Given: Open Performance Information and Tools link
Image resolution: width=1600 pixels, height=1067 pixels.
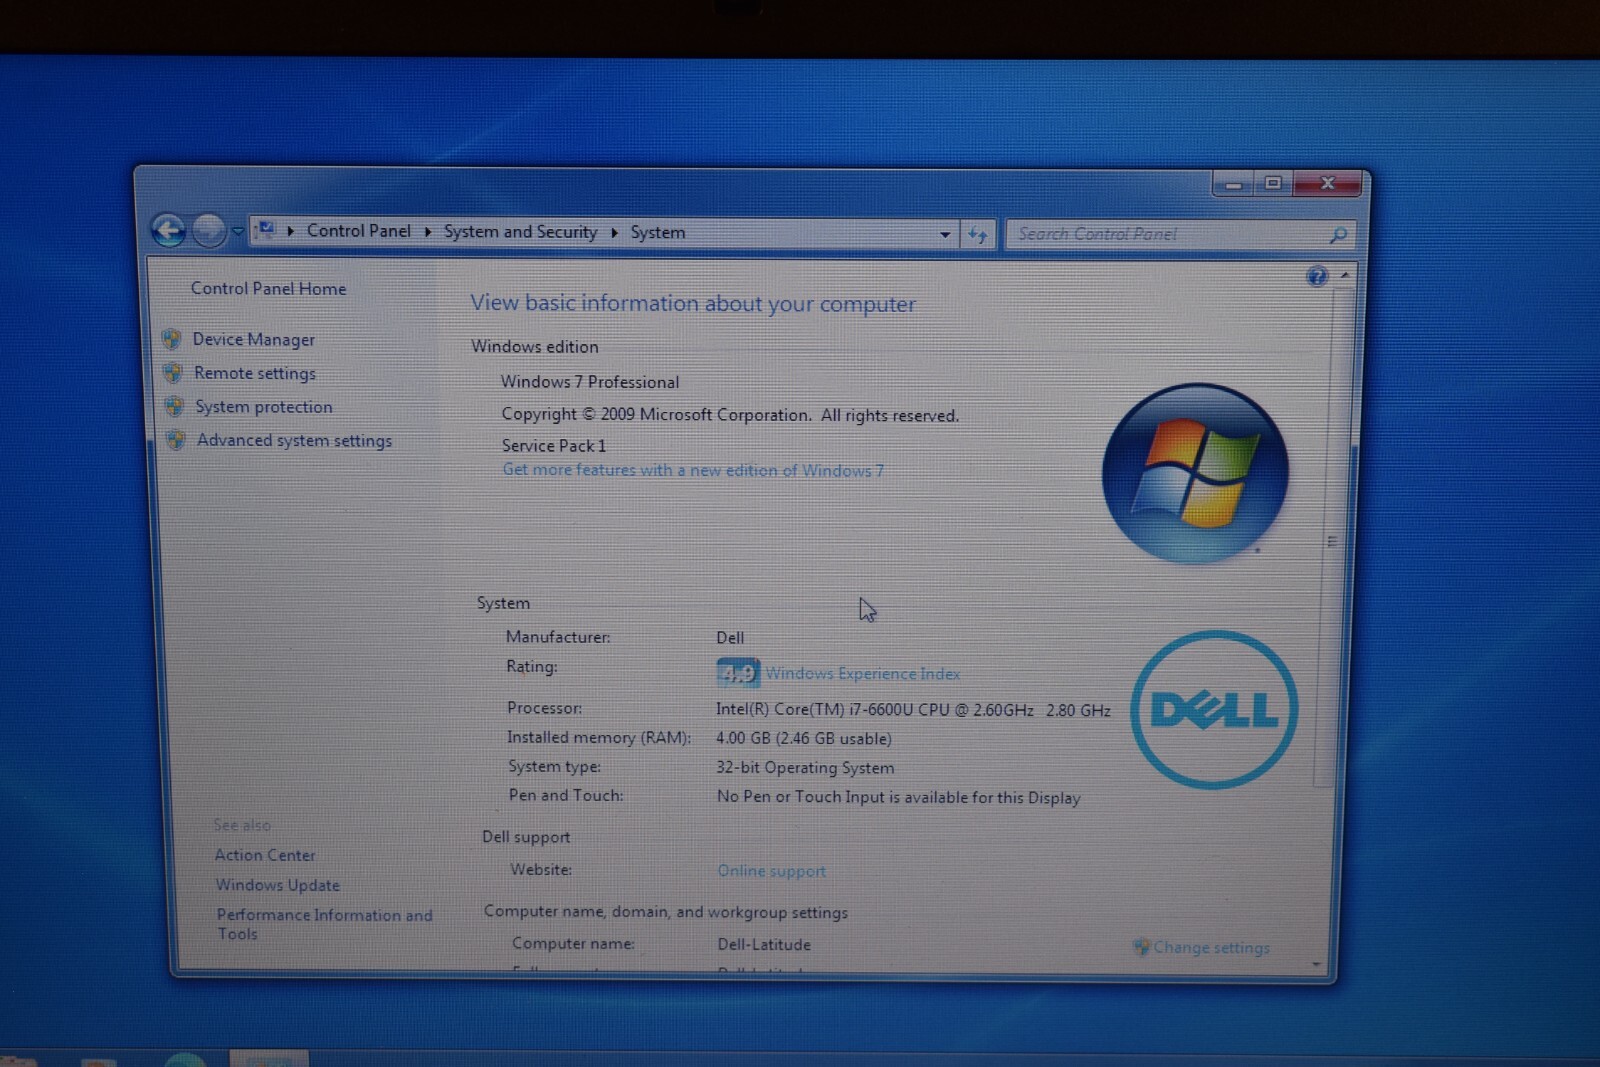Looking at the screenshot, I should [324, 924].
